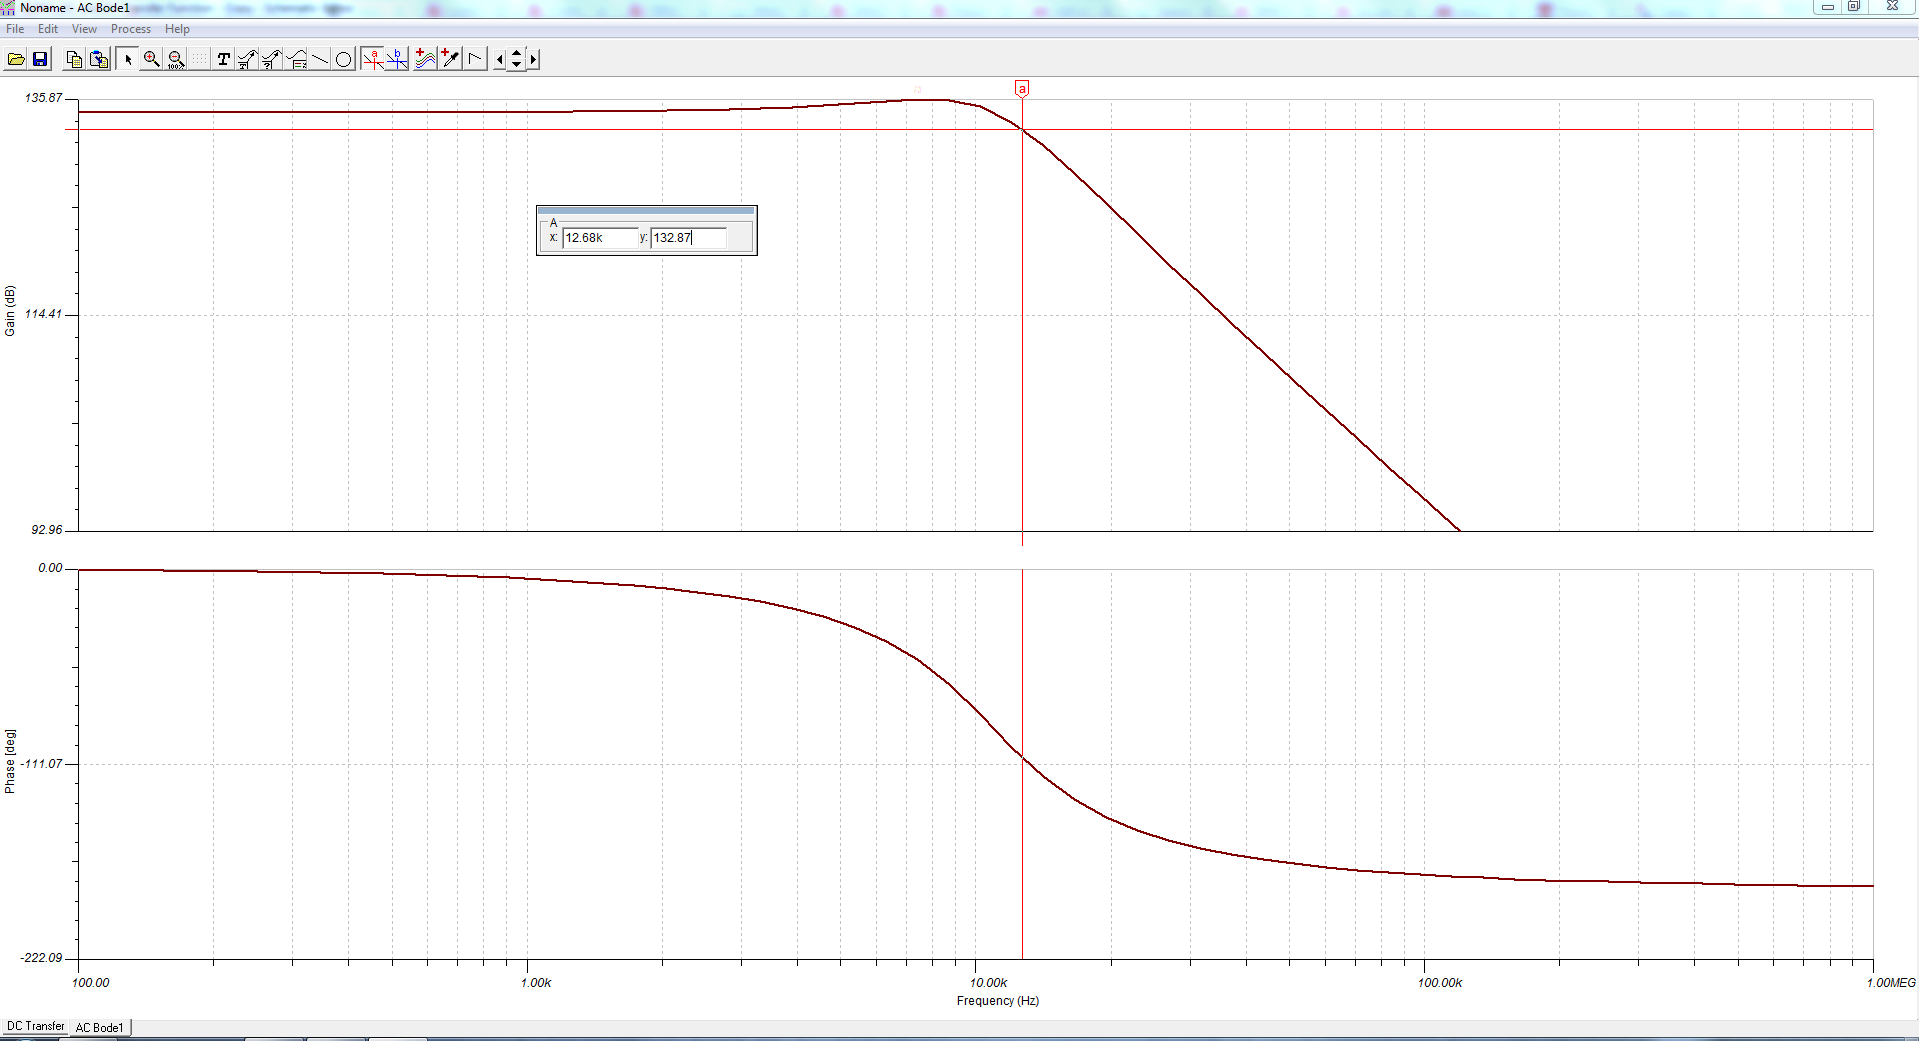This screenshot has height=1041, width=1919.
Task: Click the curve question-mark identify tool
Action: 272,59
